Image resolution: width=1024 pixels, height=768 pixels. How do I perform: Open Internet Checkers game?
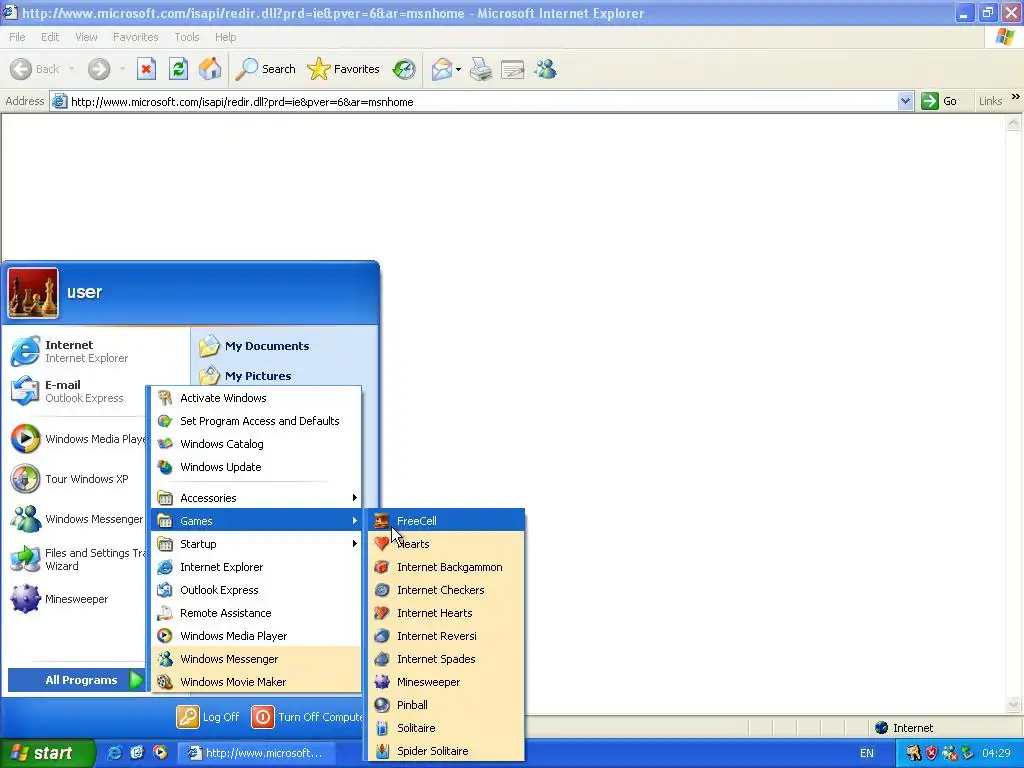[x=446, y=590]
